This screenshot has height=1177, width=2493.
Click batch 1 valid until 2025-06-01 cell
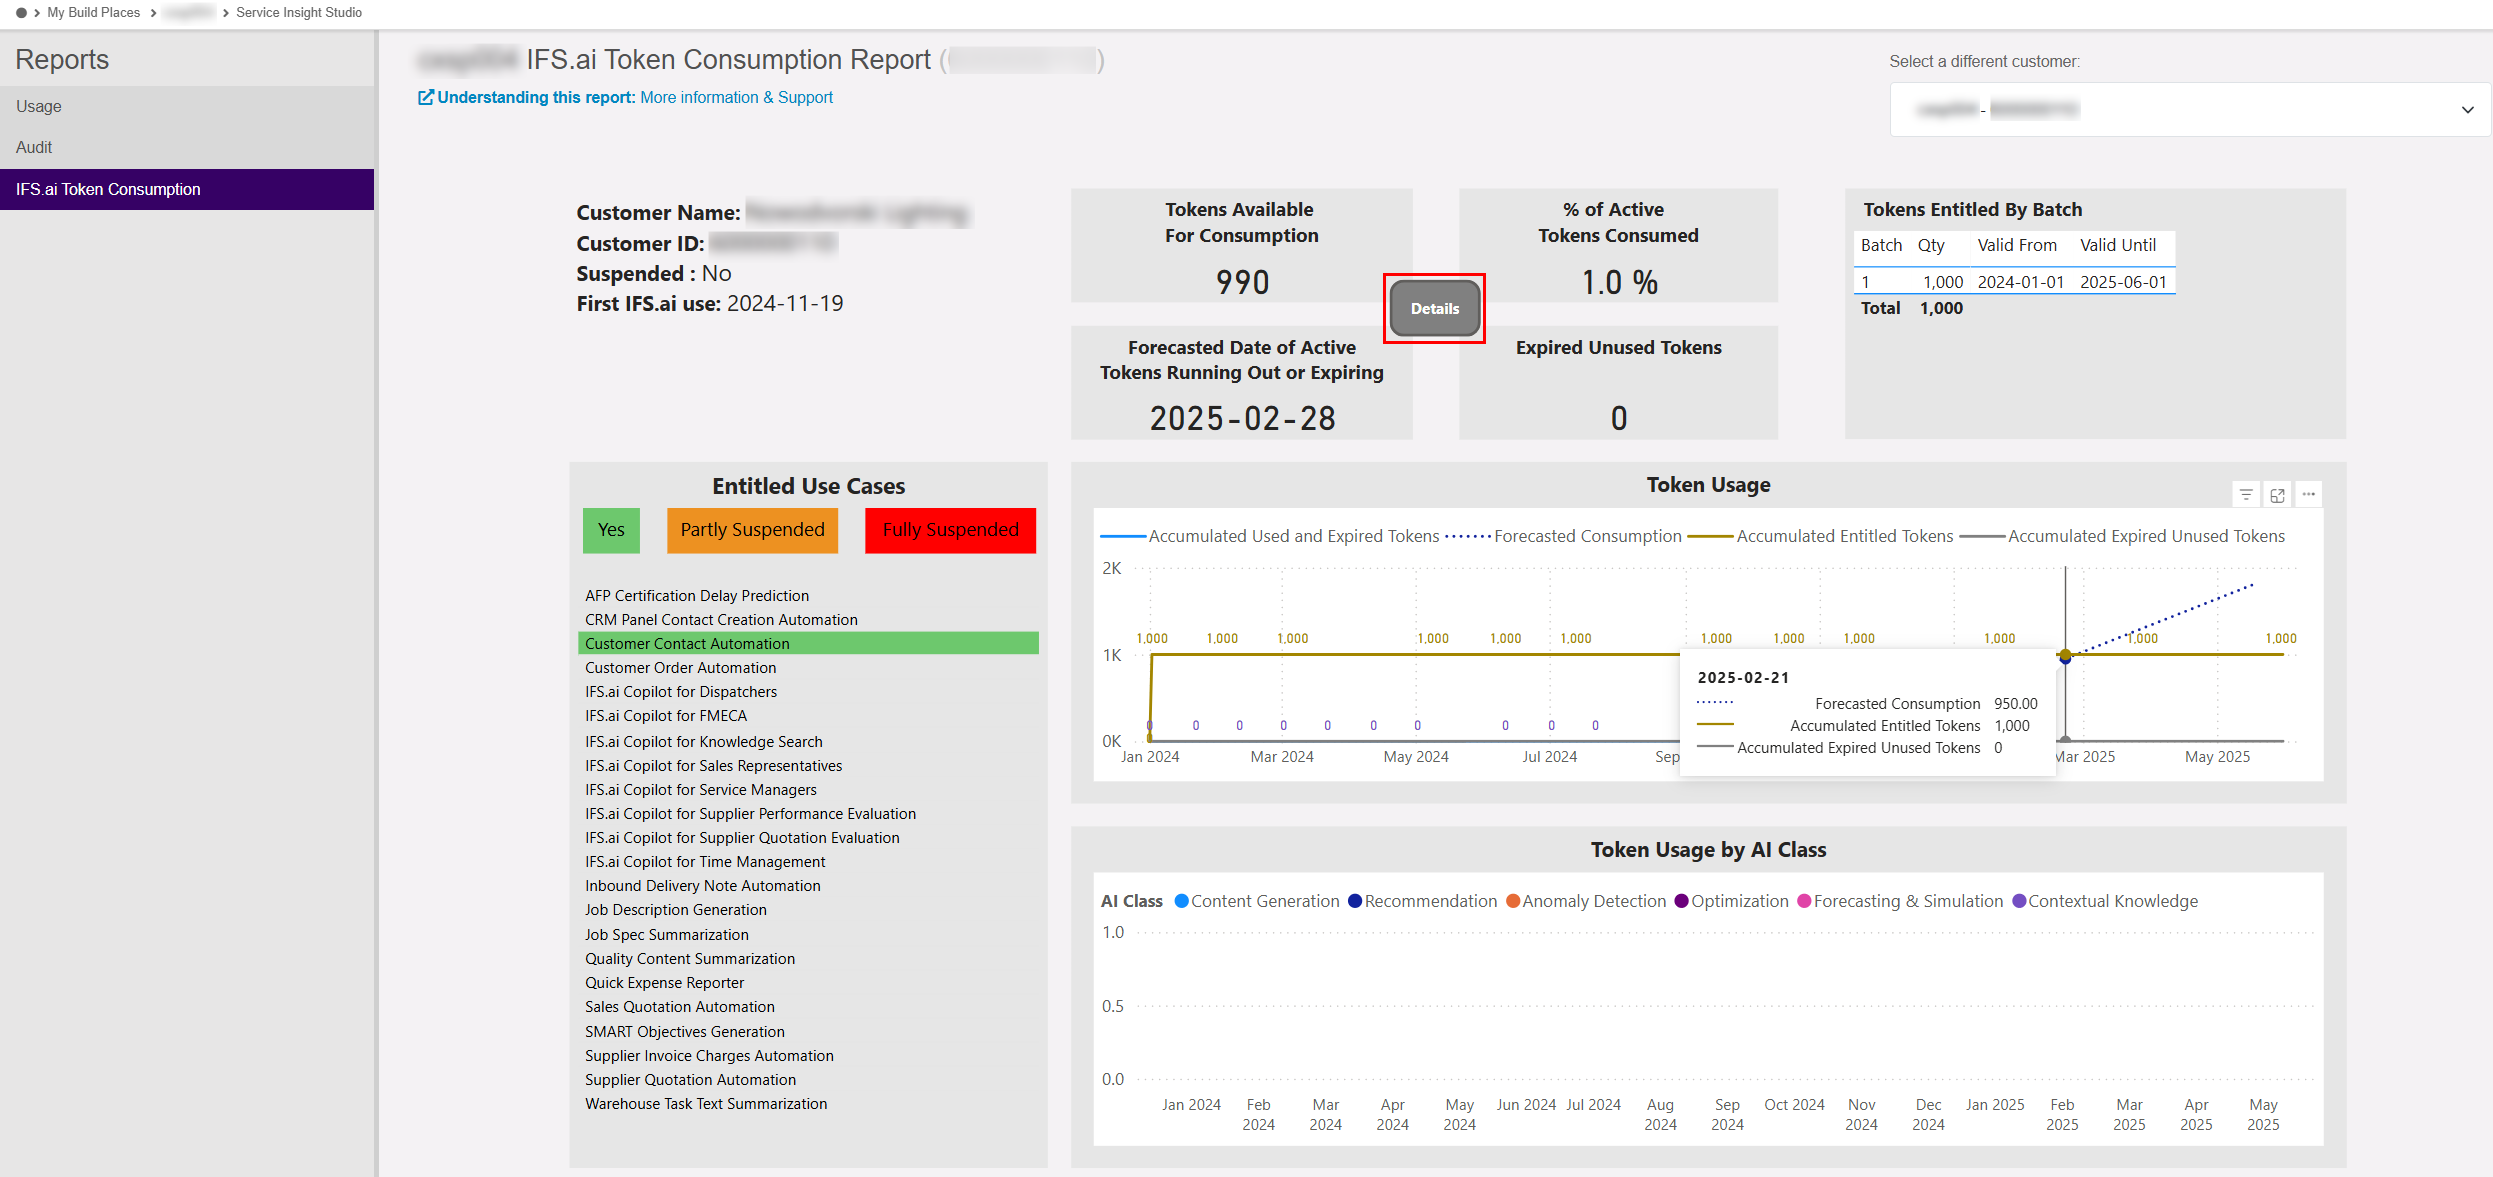point(2123,282)
